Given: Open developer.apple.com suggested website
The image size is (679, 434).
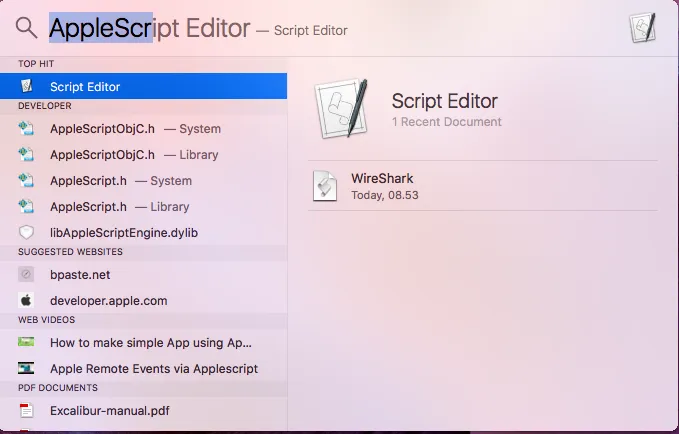Looking at the screenshot, I should click(x=143, y=301).
